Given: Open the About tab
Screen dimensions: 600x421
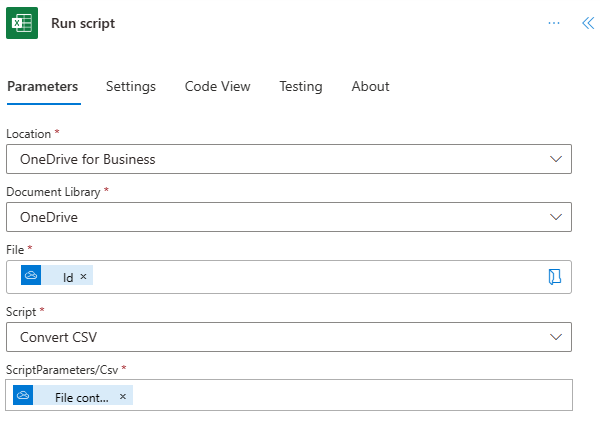Looking at the screenshot, I should click(x=370, y=86).
